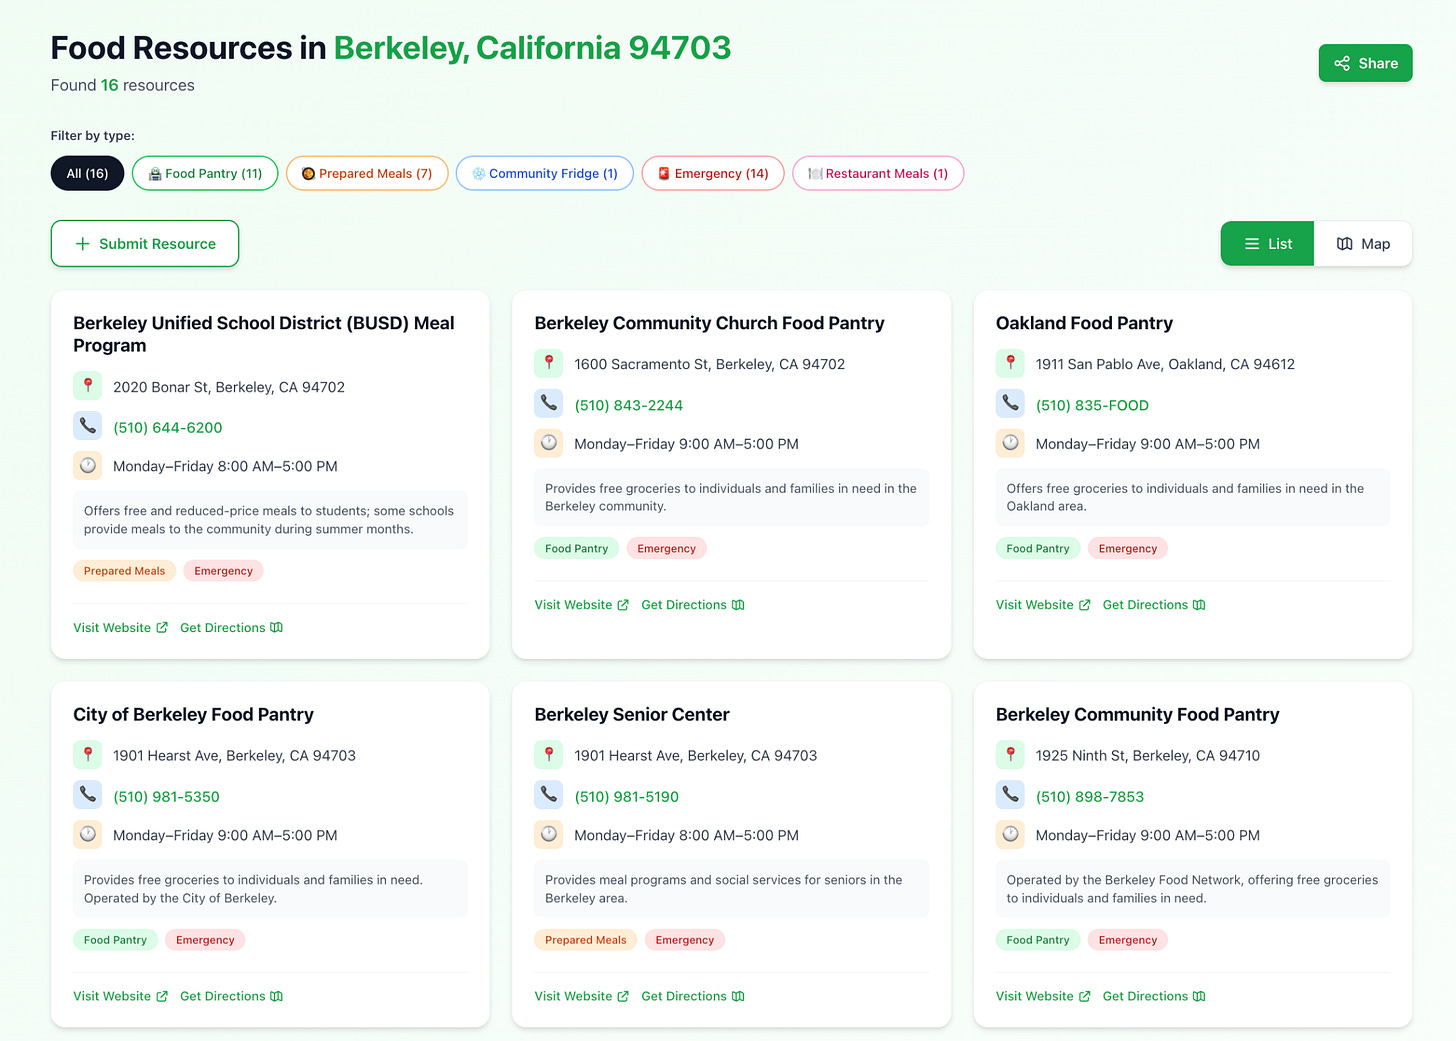The image size is (1456, 1041).
Task: Click location pin icon for BUSD Meal Program
Action: pyautogui.click(x=88, y=386)
